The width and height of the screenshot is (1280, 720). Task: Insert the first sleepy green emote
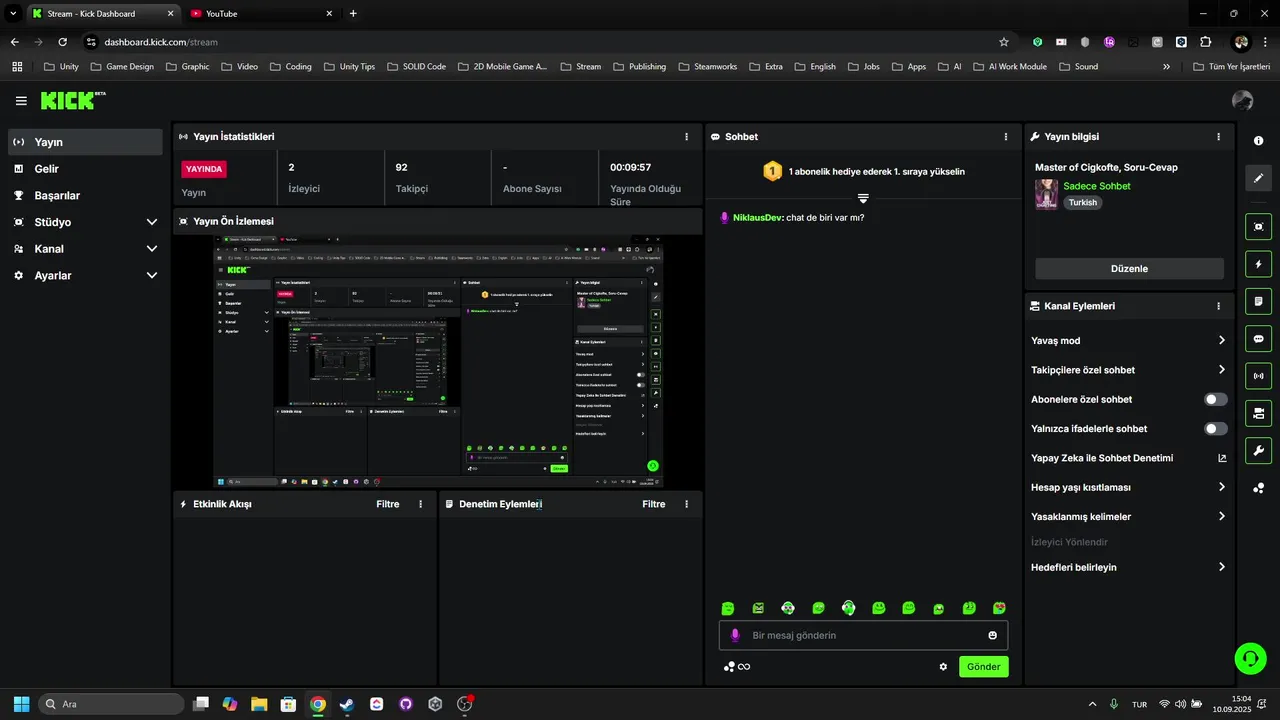point(728,608)
